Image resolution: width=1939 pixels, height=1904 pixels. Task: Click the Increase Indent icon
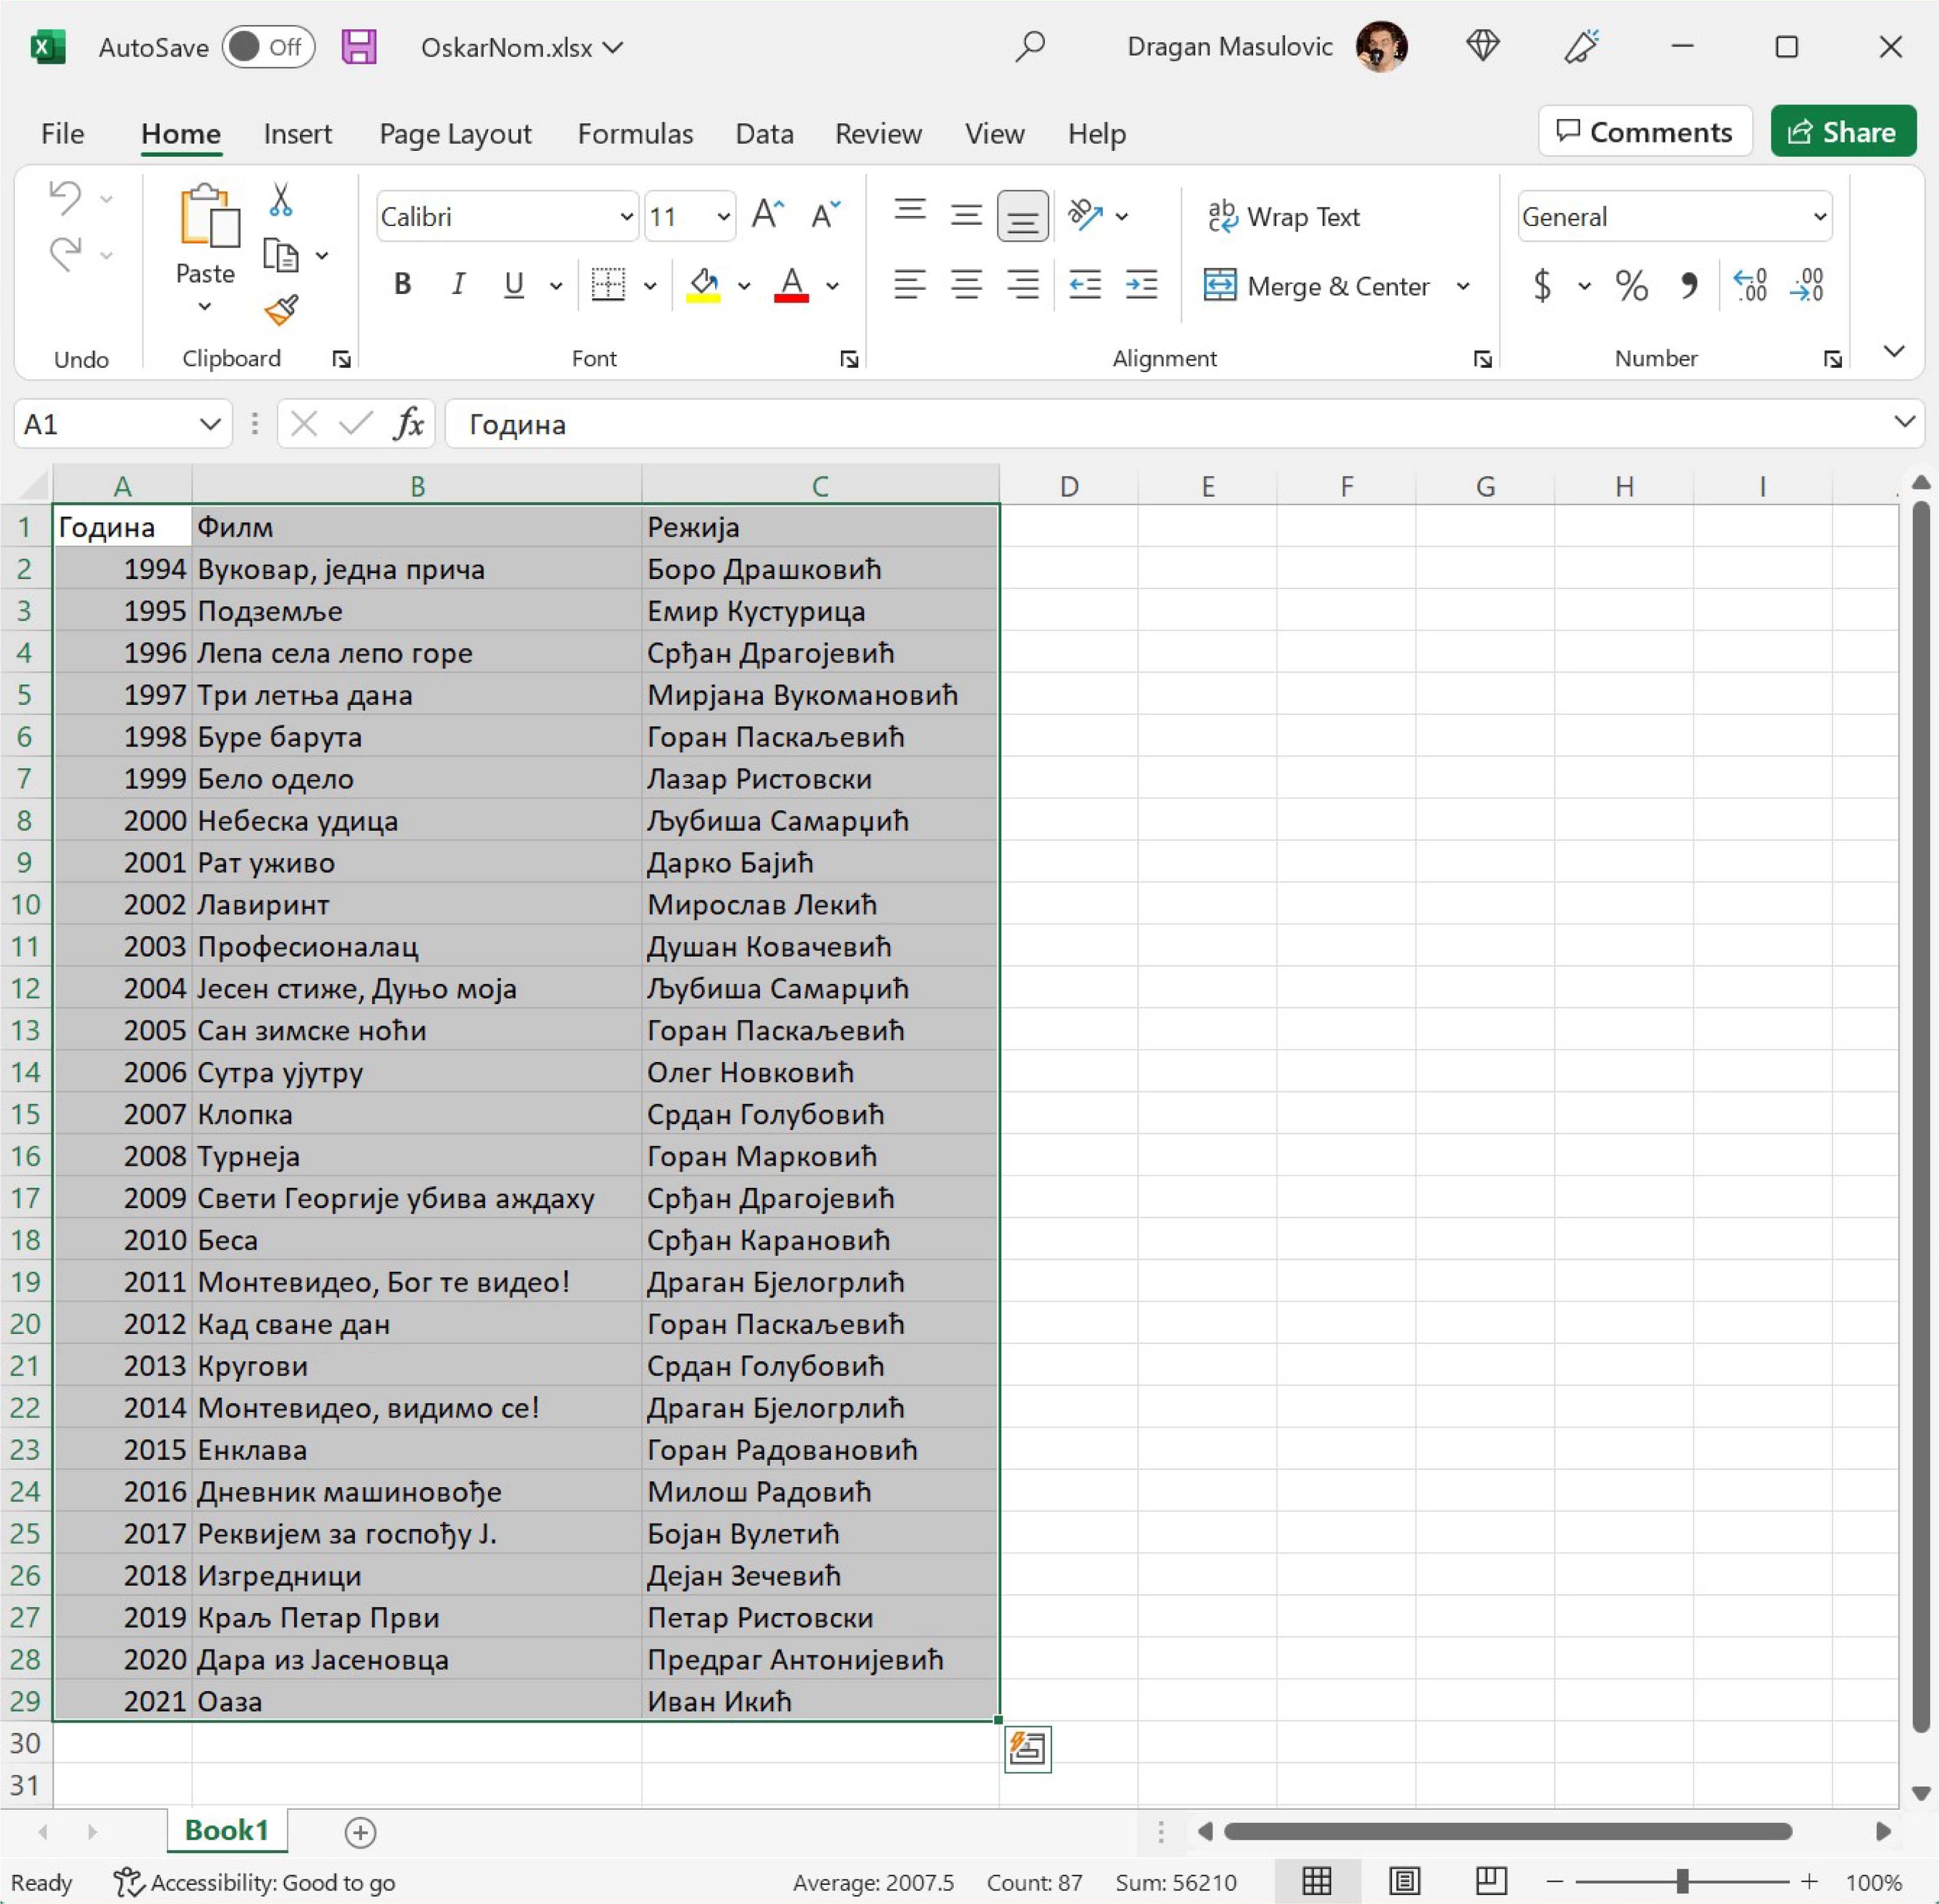point(1141,285)
